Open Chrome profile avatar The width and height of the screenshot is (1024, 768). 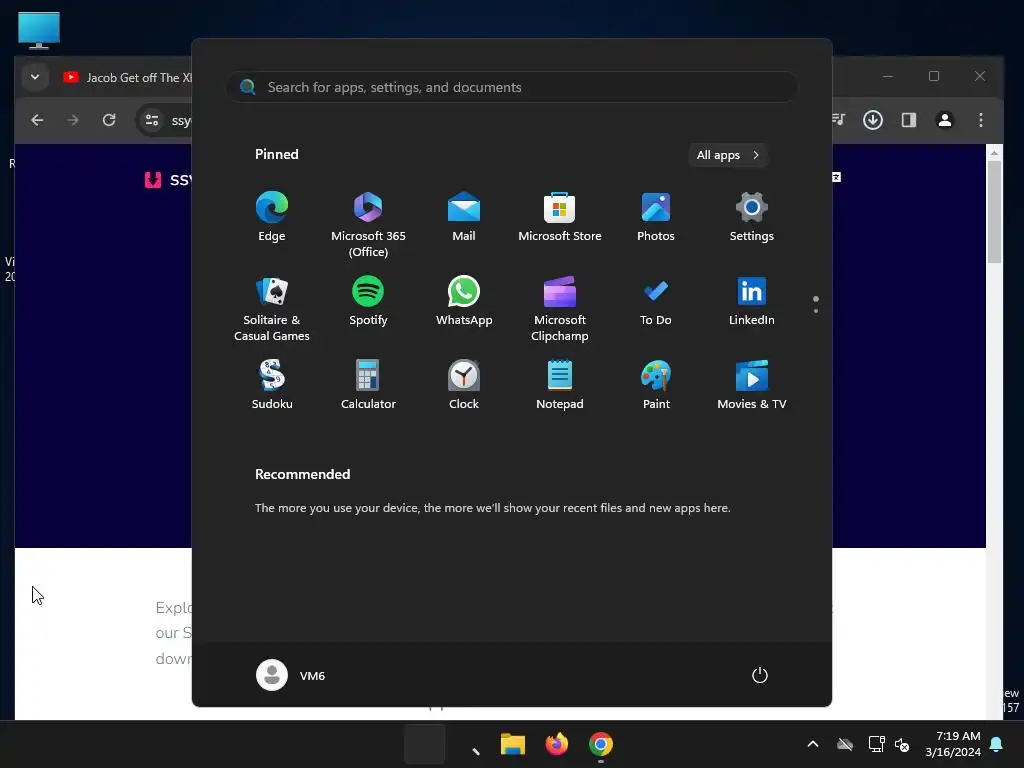(x=944, y=120)
